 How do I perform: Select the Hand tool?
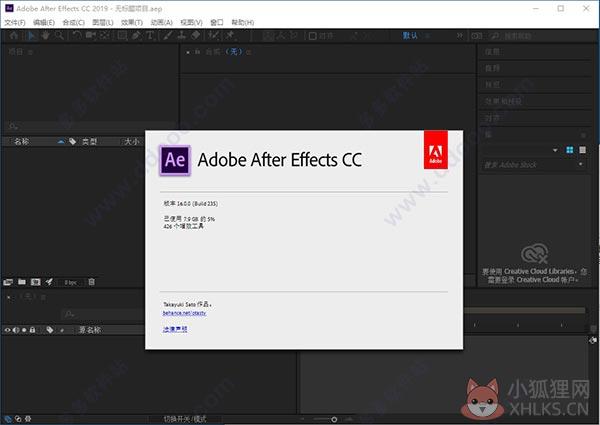click(x=46, y=36)
